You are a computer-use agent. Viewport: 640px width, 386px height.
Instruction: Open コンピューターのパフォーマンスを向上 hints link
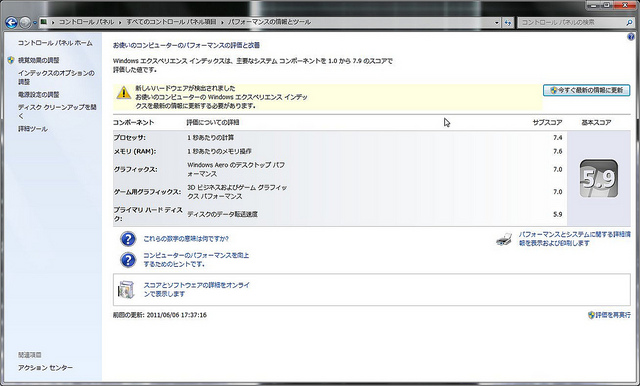tap(196, 260)
